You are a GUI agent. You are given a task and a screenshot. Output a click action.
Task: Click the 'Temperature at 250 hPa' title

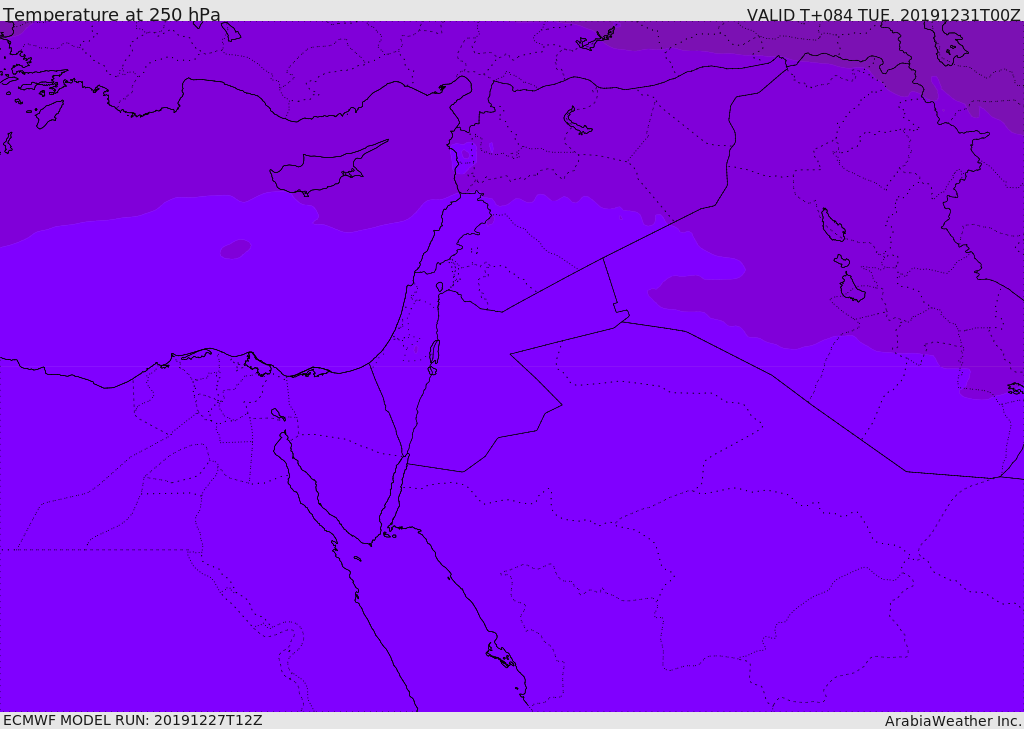[112, 14]
